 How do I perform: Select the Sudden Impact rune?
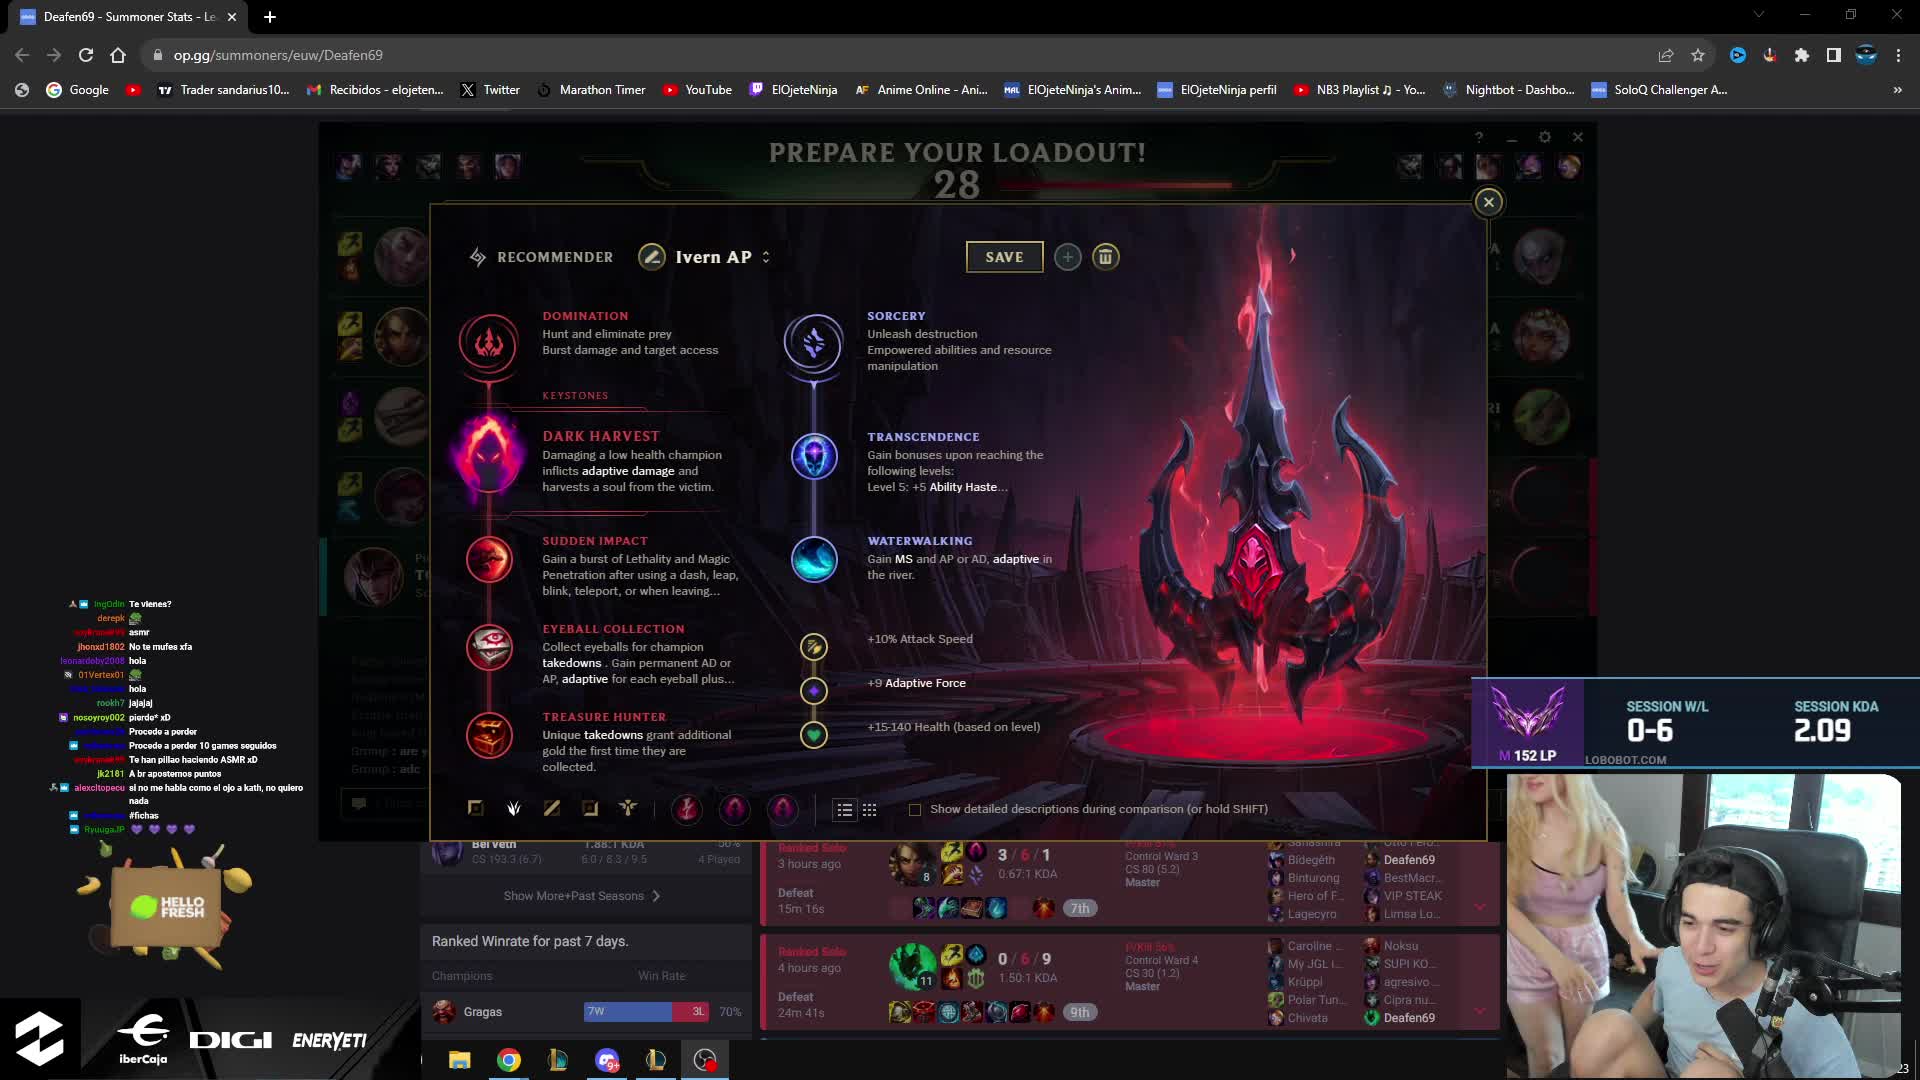(x=489, y=559)
